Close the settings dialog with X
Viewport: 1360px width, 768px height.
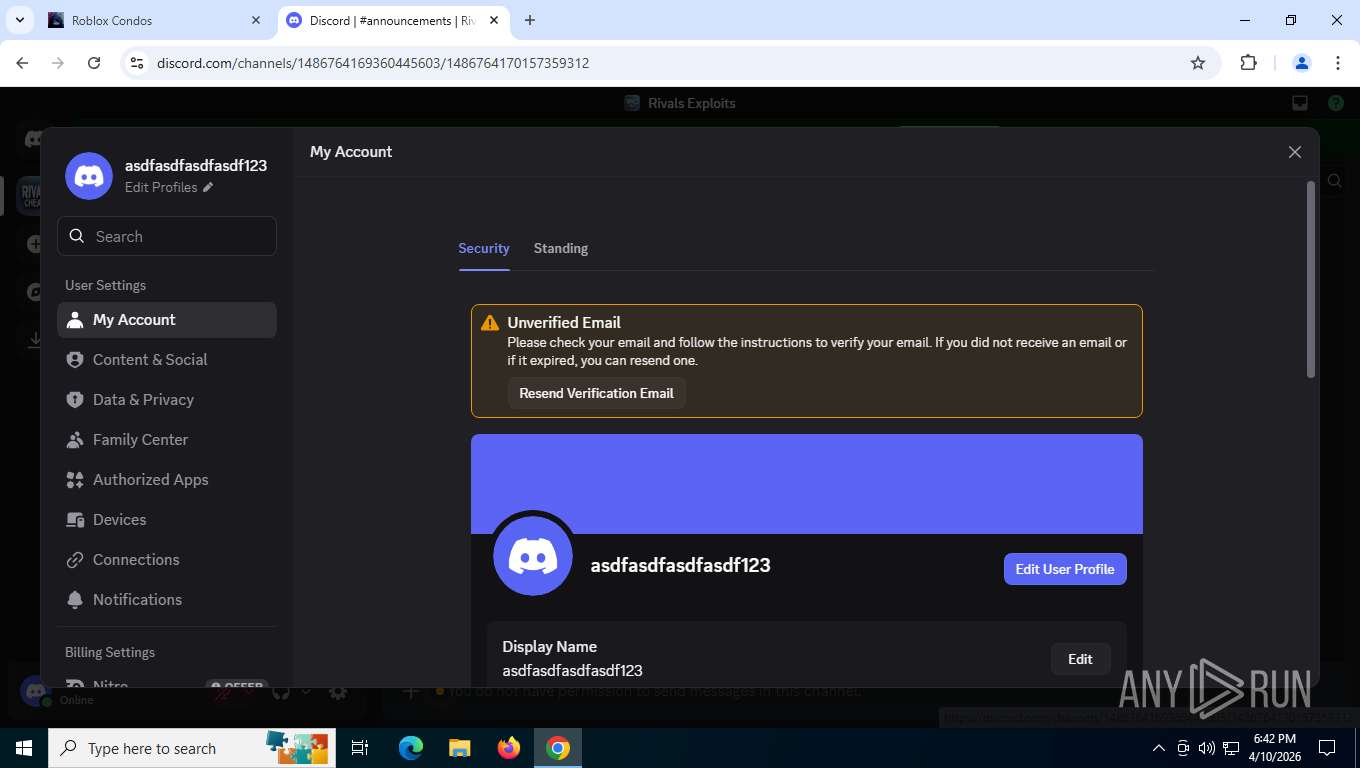1295,152
